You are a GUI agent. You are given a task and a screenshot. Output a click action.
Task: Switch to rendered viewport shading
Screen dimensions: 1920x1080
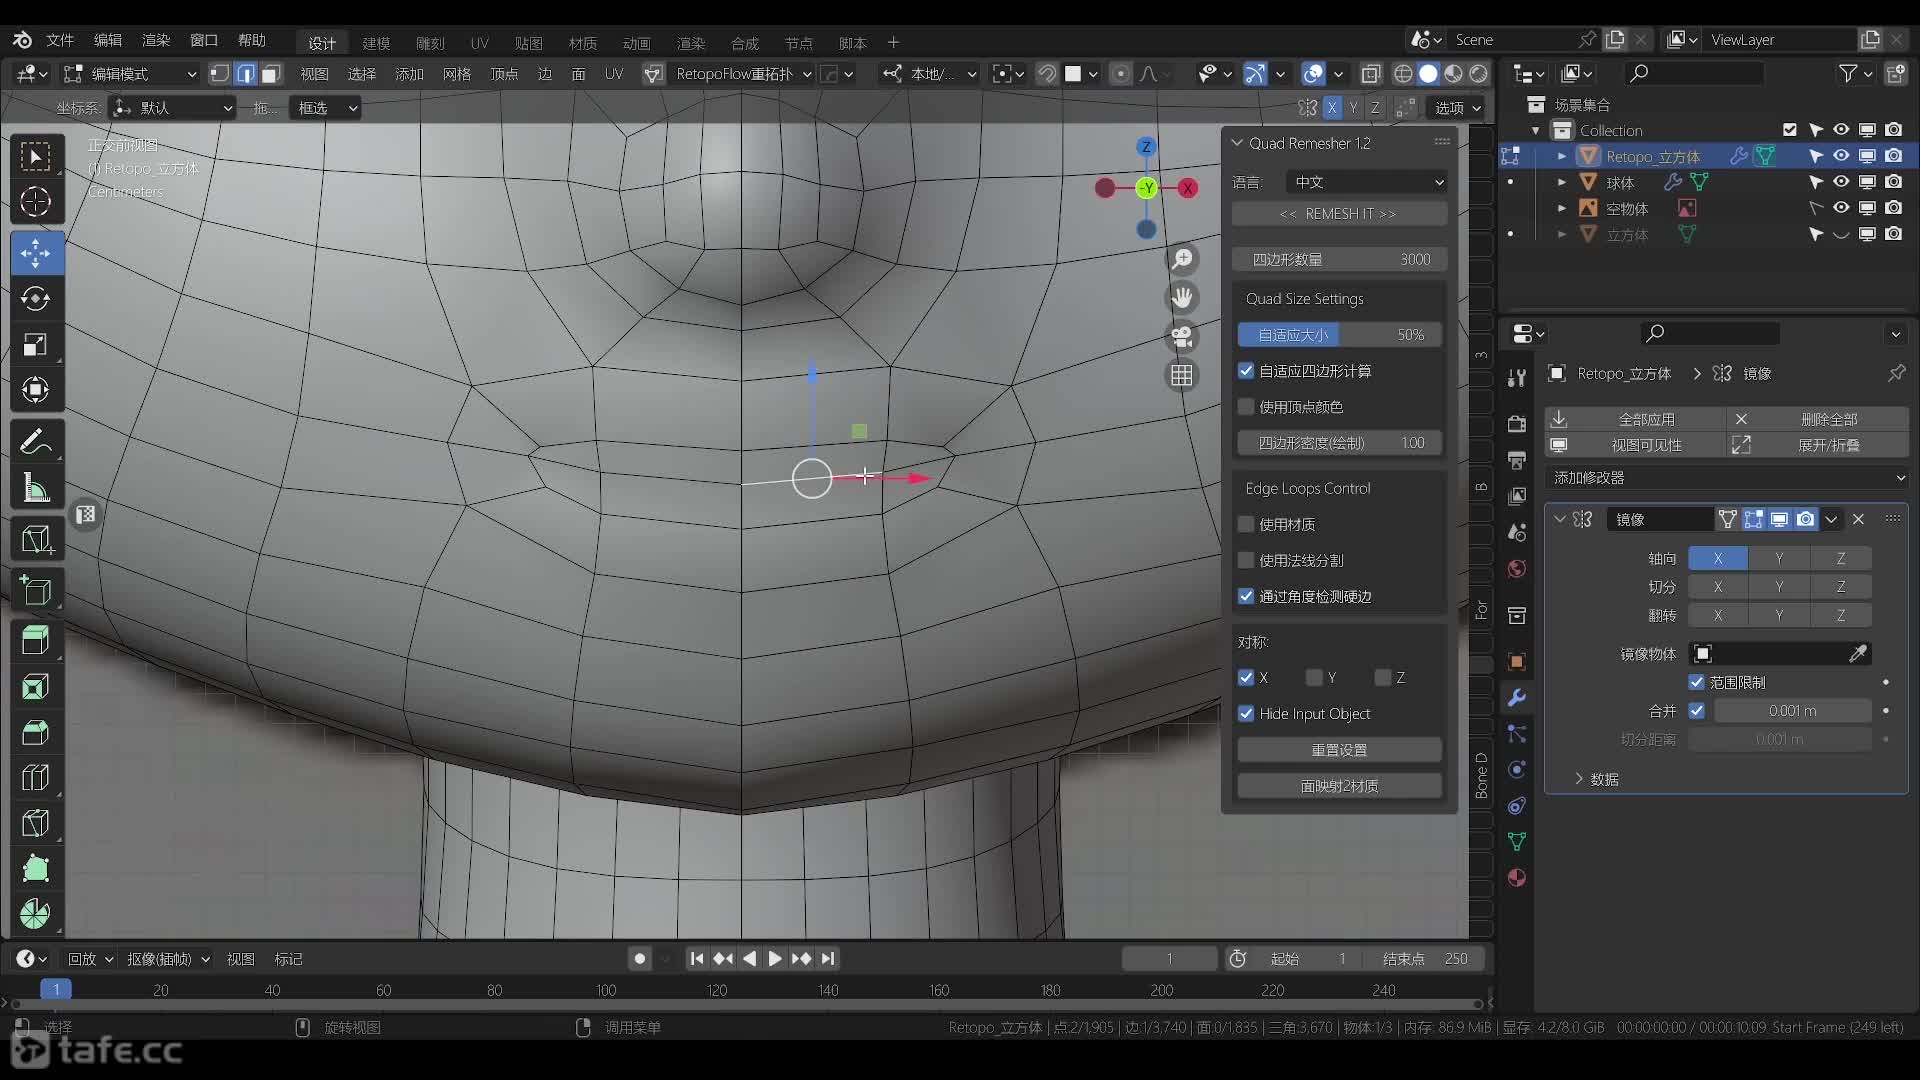coord(1479,74)
